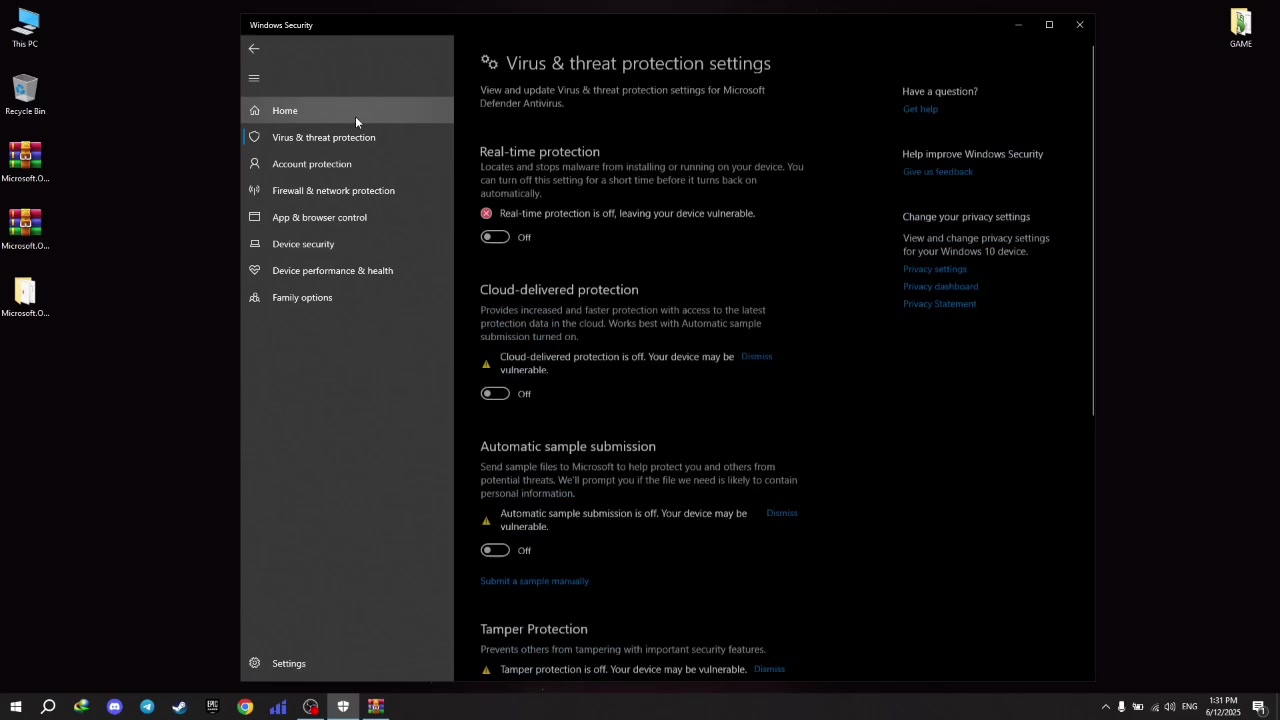This screenshot has height=720, width=1280.
Task: Launch Epic Games from the taskbar
Action: pos(212,707)
